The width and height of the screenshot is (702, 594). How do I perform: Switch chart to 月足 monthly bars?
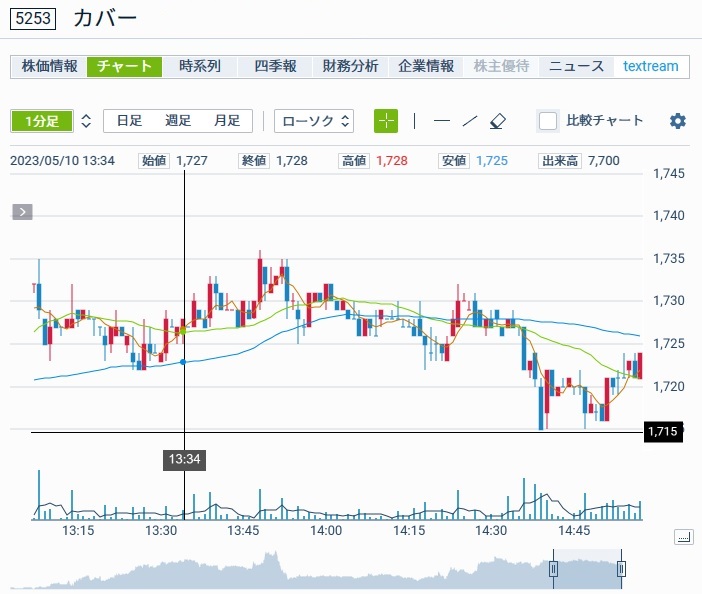[227, 121]
